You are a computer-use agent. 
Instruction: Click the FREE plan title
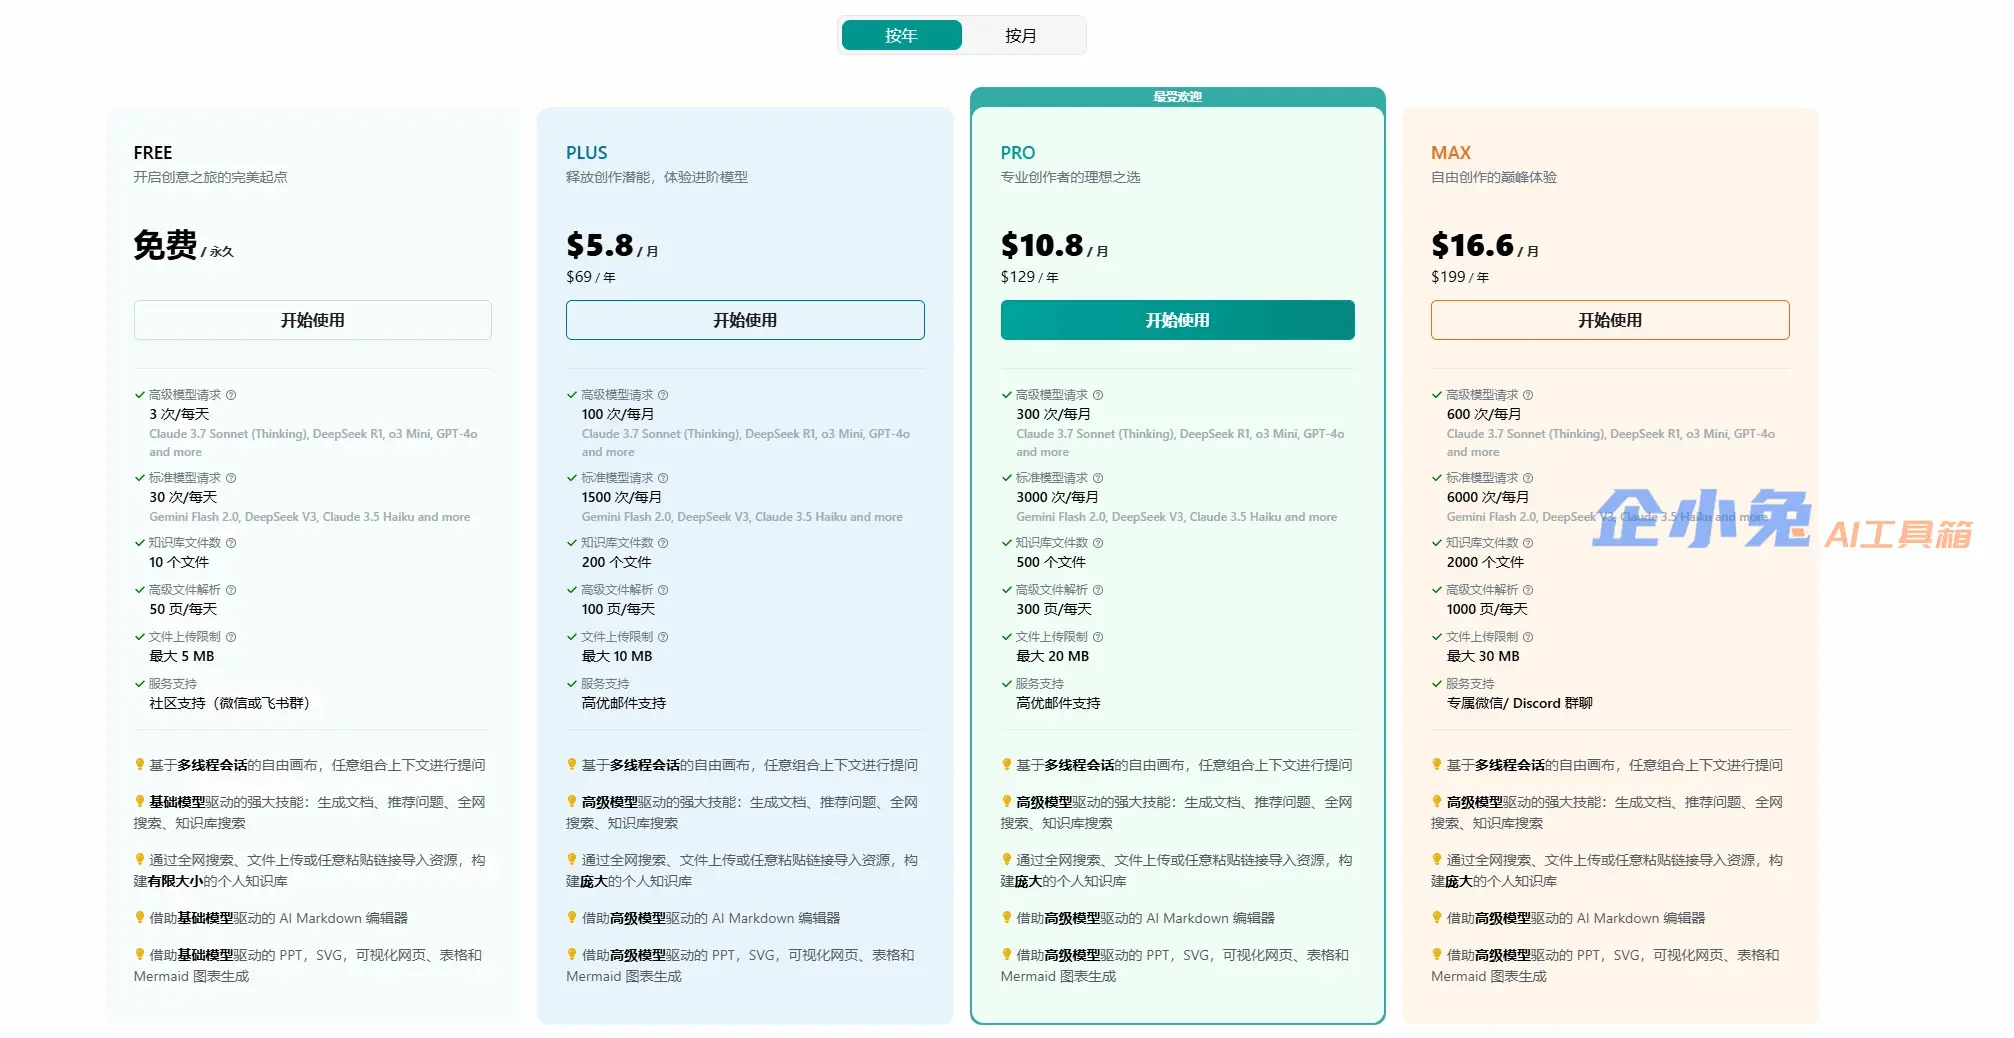153,153
